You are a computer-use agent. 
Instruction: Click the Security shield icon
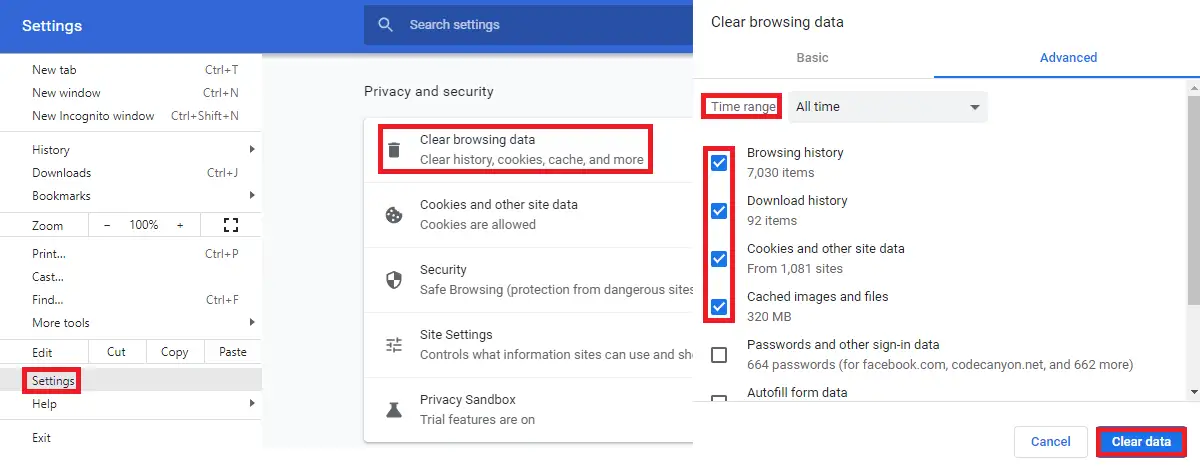(394, 280)
